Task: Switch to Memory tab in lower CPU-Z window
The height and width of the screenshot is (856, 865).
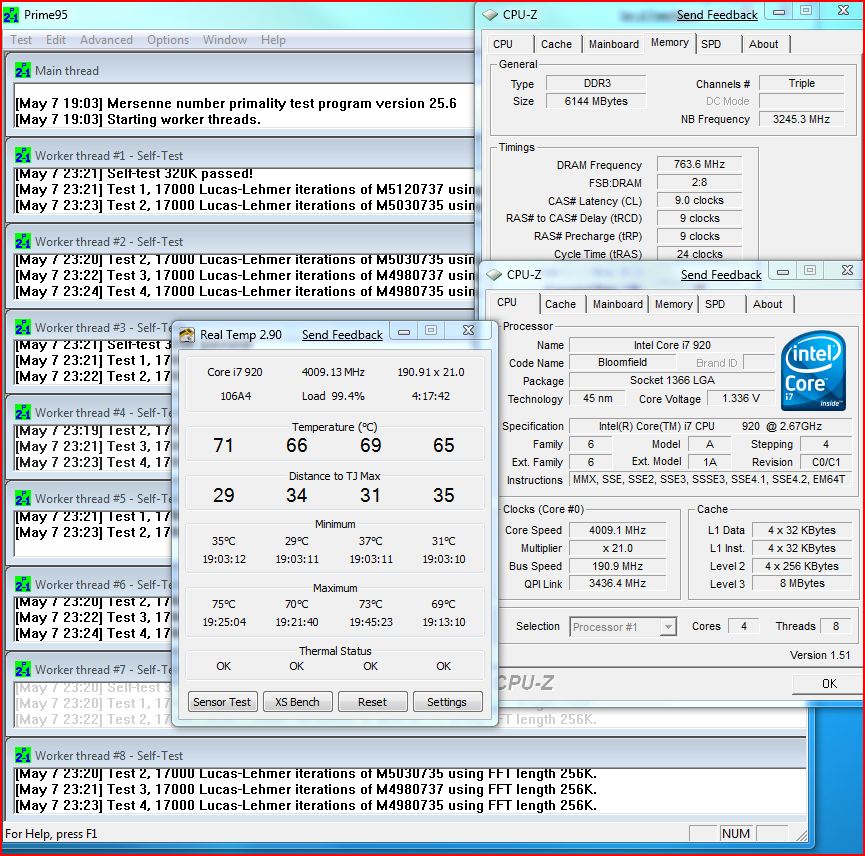Action: click(x=674, y=304)
